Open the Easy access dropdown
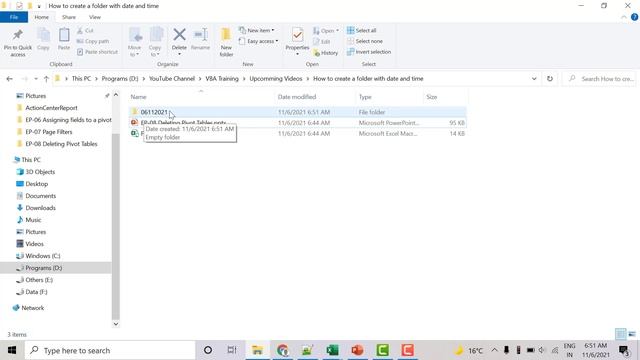The width and height of the screenshot is (640, 360). pos(258,41)
